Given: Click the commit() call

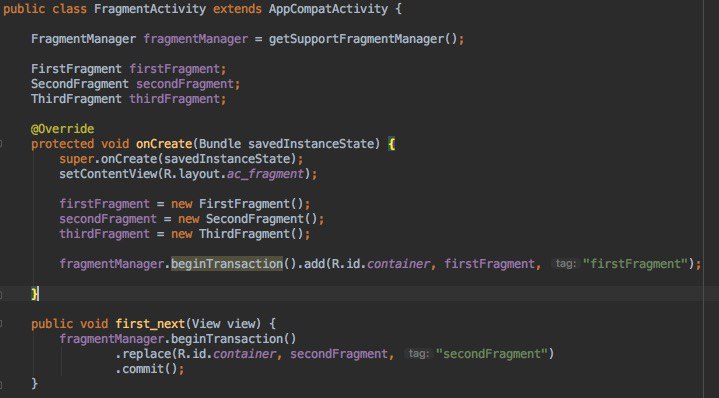Looking at the screenshot, I should click(150, 369).
